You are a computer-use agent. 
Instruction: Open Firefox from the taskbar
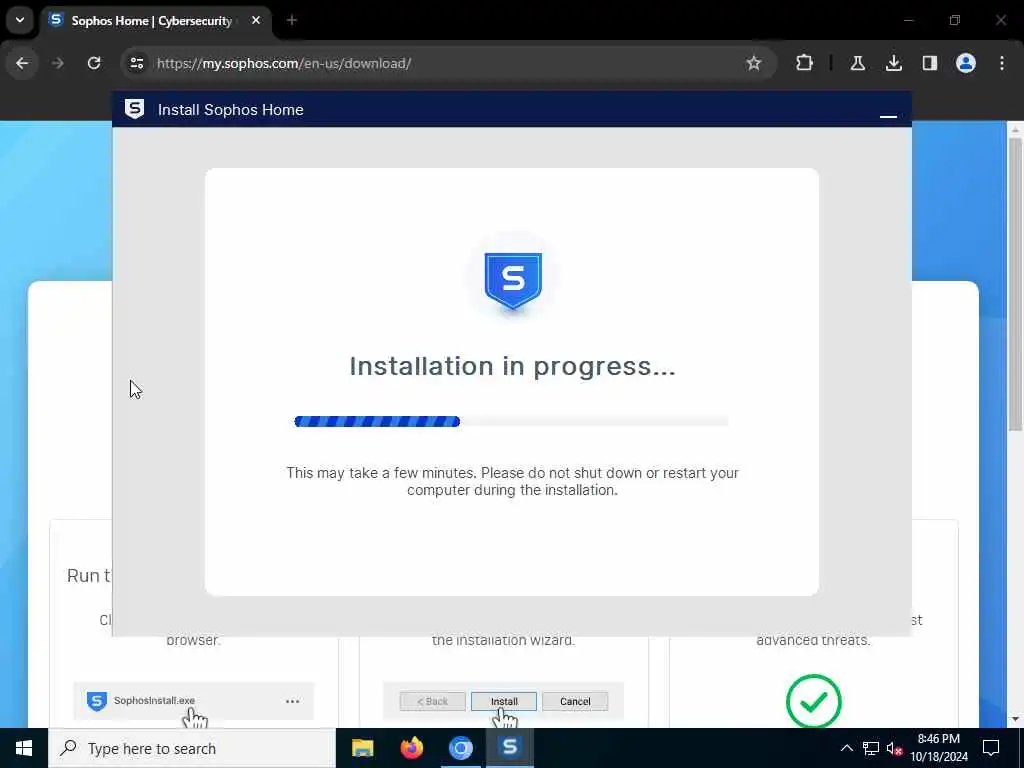tap(411, 748)
